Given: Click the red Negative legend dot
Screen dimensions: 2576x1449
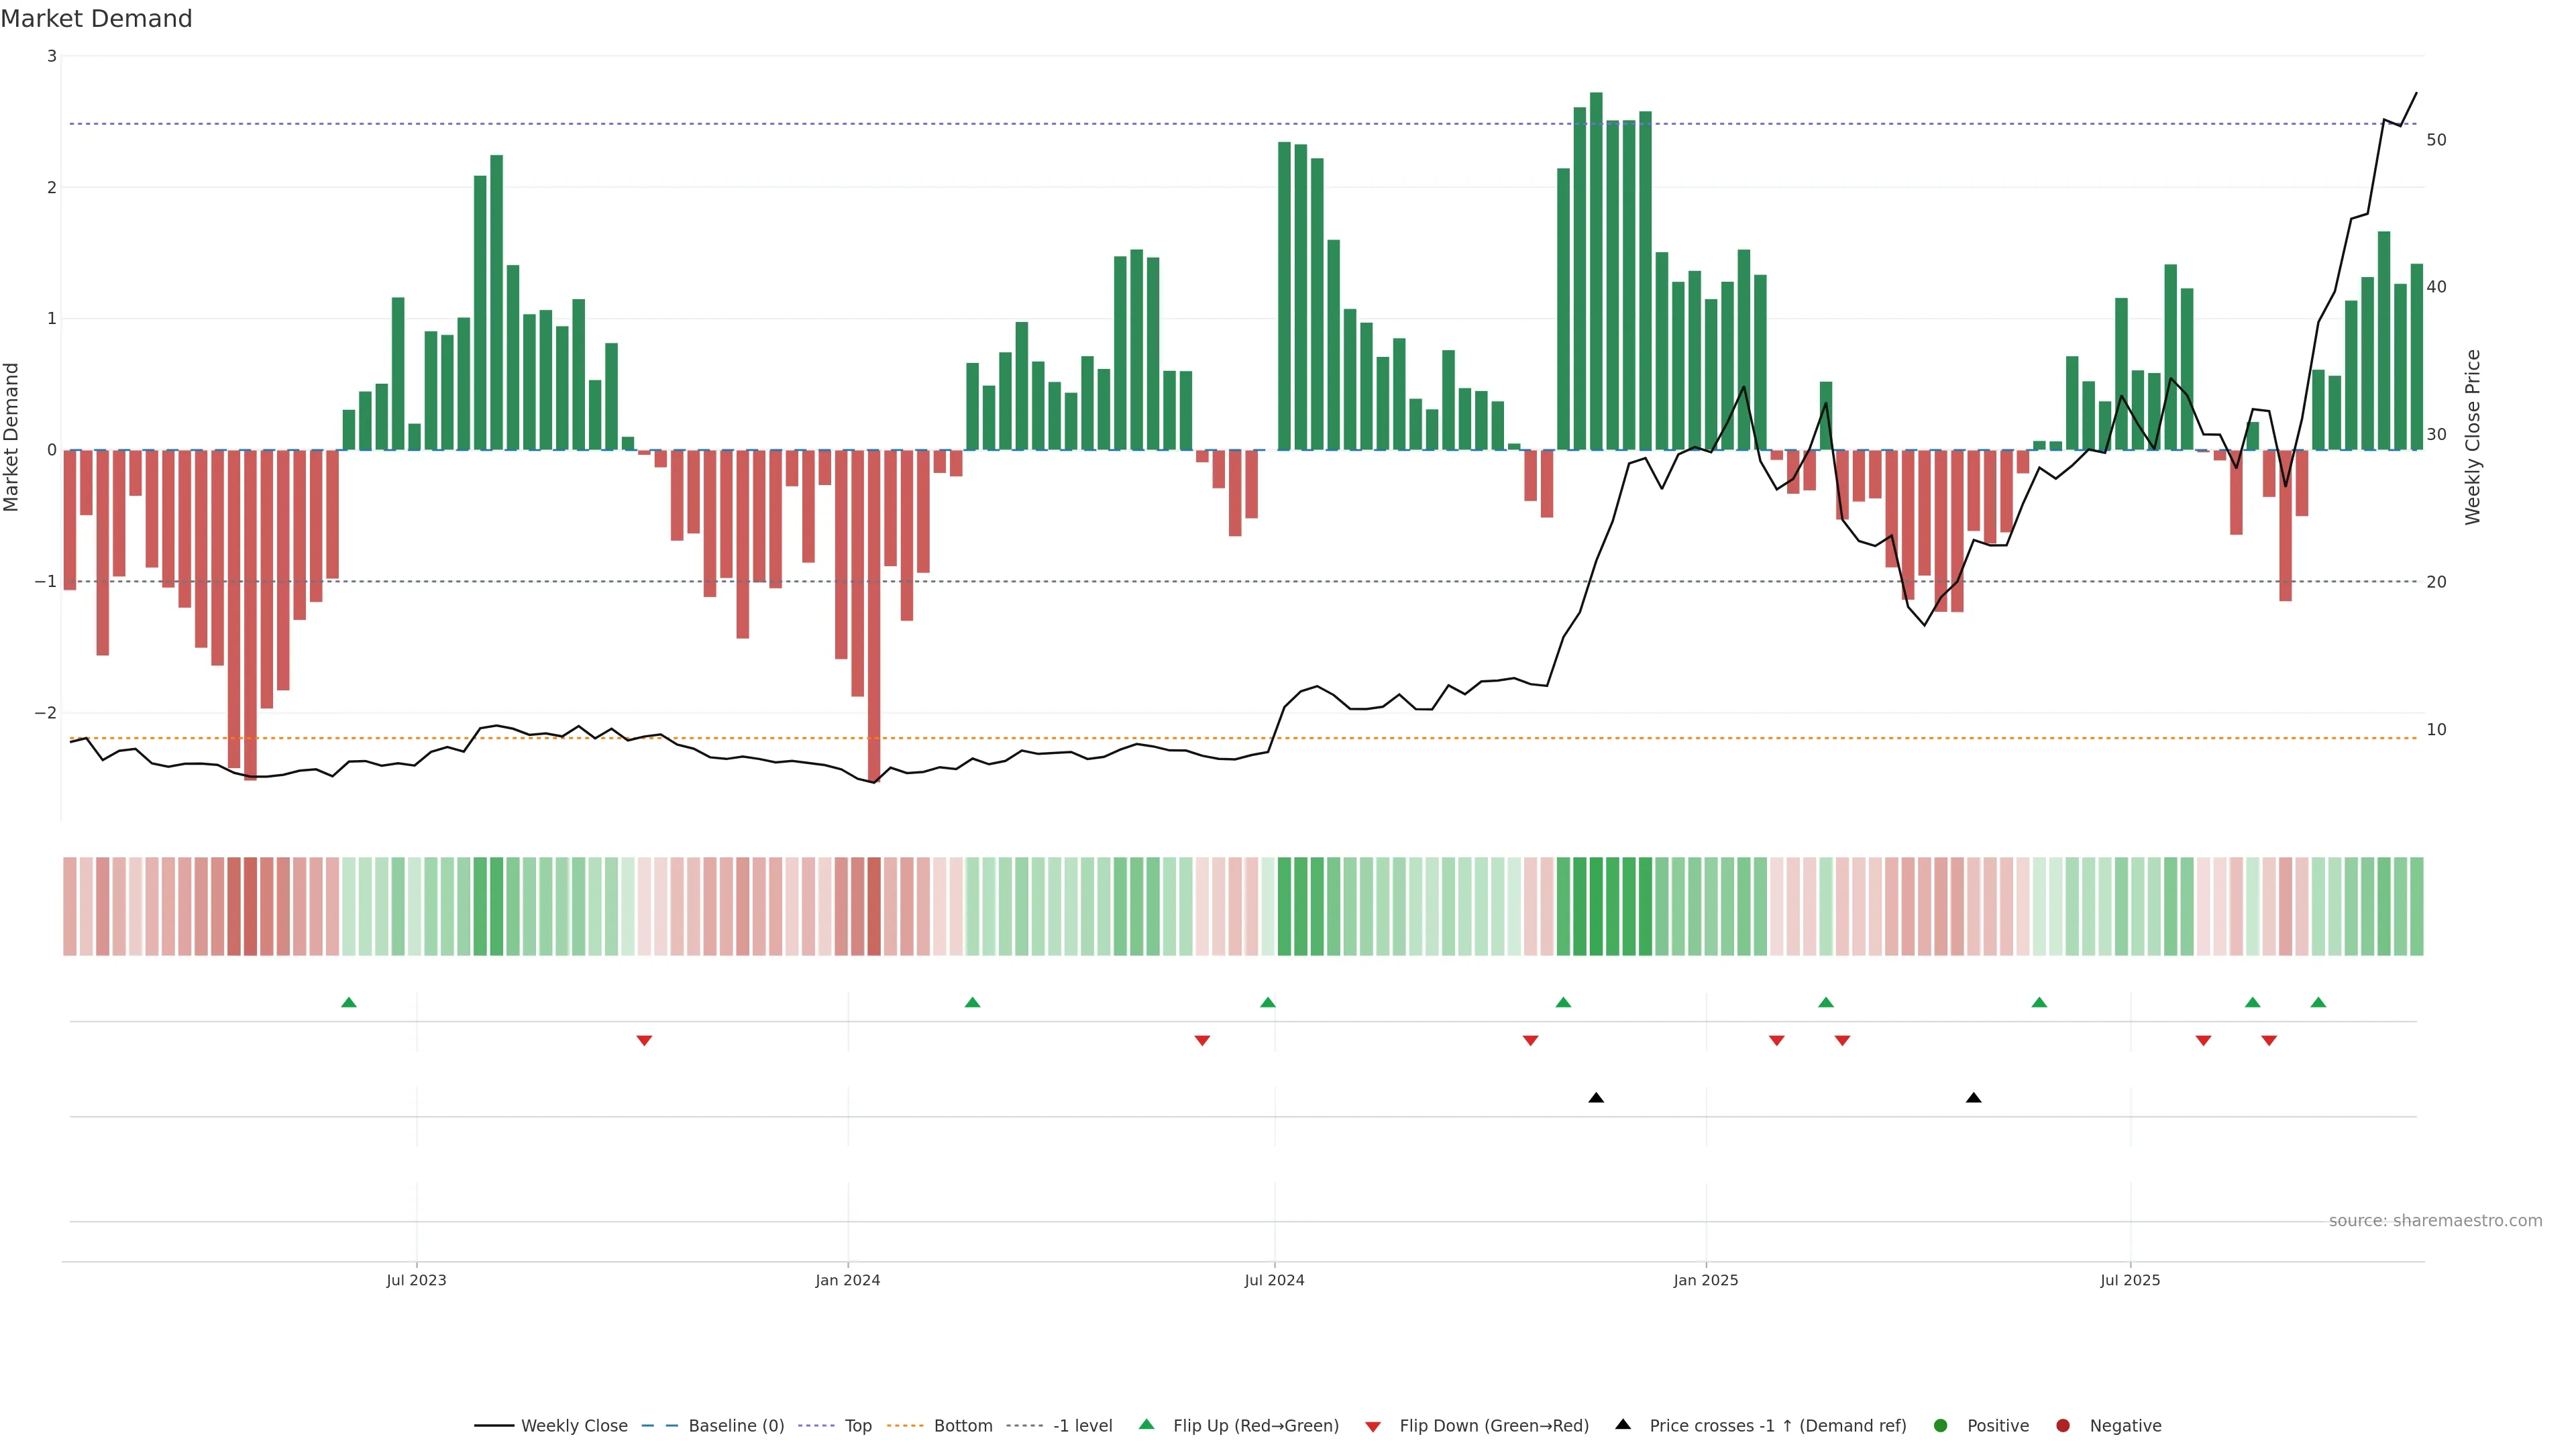Looking at the screenshot, I should (x=2063, y=1425).
